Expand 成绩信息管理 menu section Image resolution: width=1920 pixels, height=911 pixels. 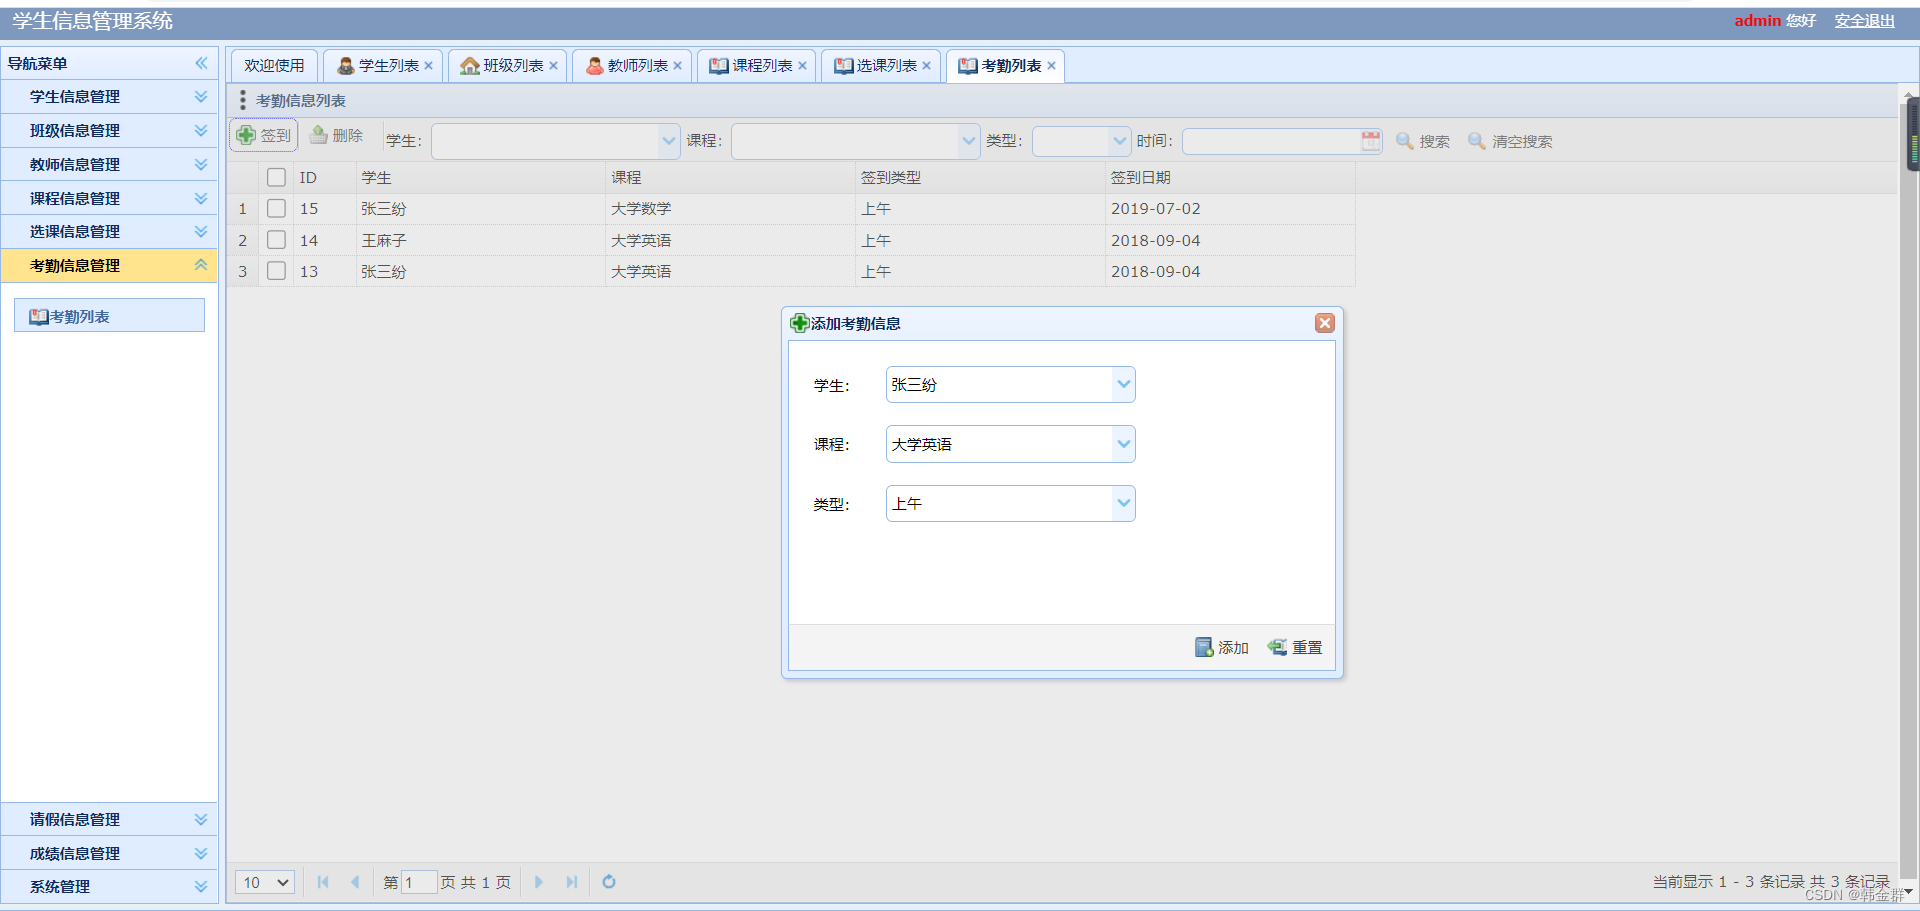click(x=109, y=854)
